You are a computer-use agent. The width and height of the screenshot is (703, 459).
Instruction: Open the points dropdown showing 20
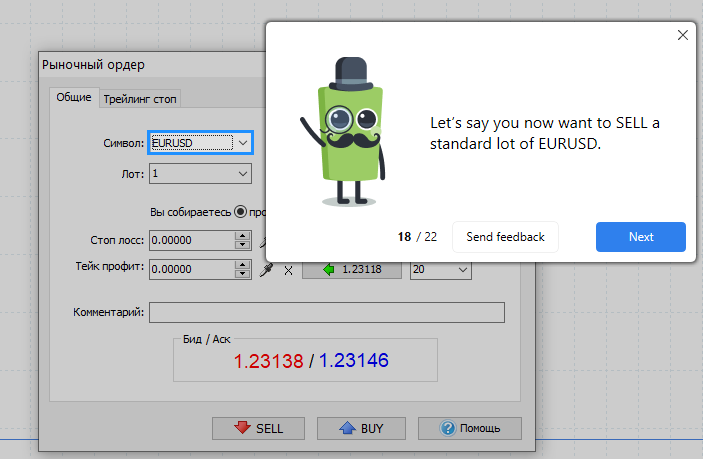461,269
